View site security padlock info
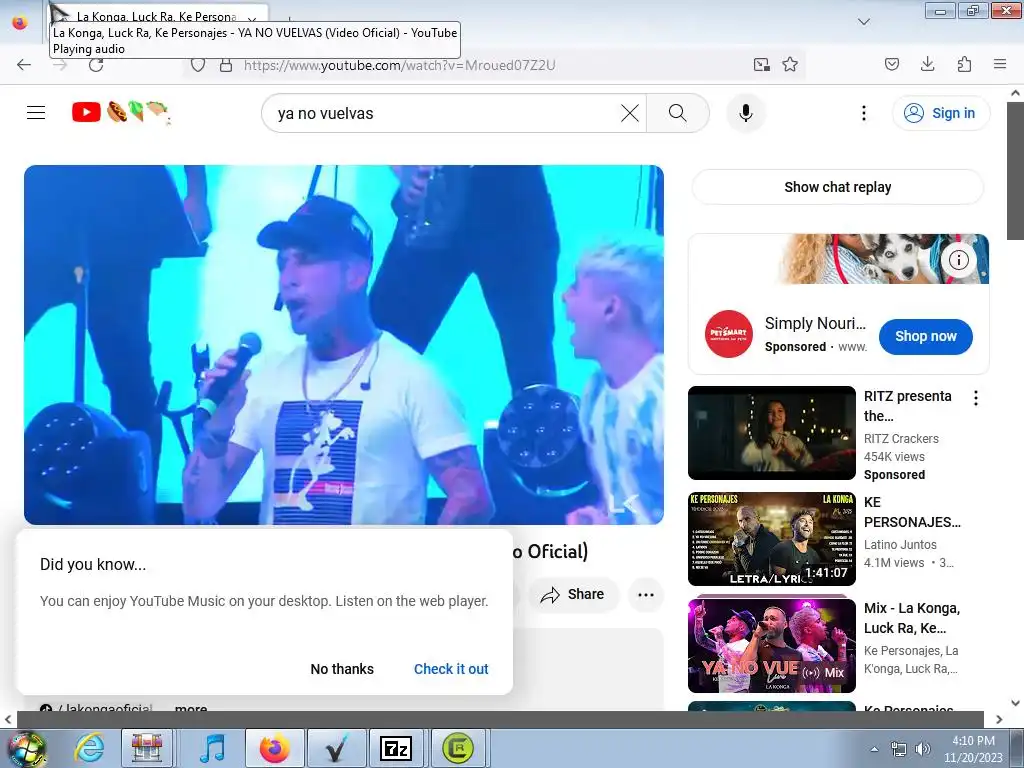Viewport: 1024px width, 768px height. tap(226, 65)
